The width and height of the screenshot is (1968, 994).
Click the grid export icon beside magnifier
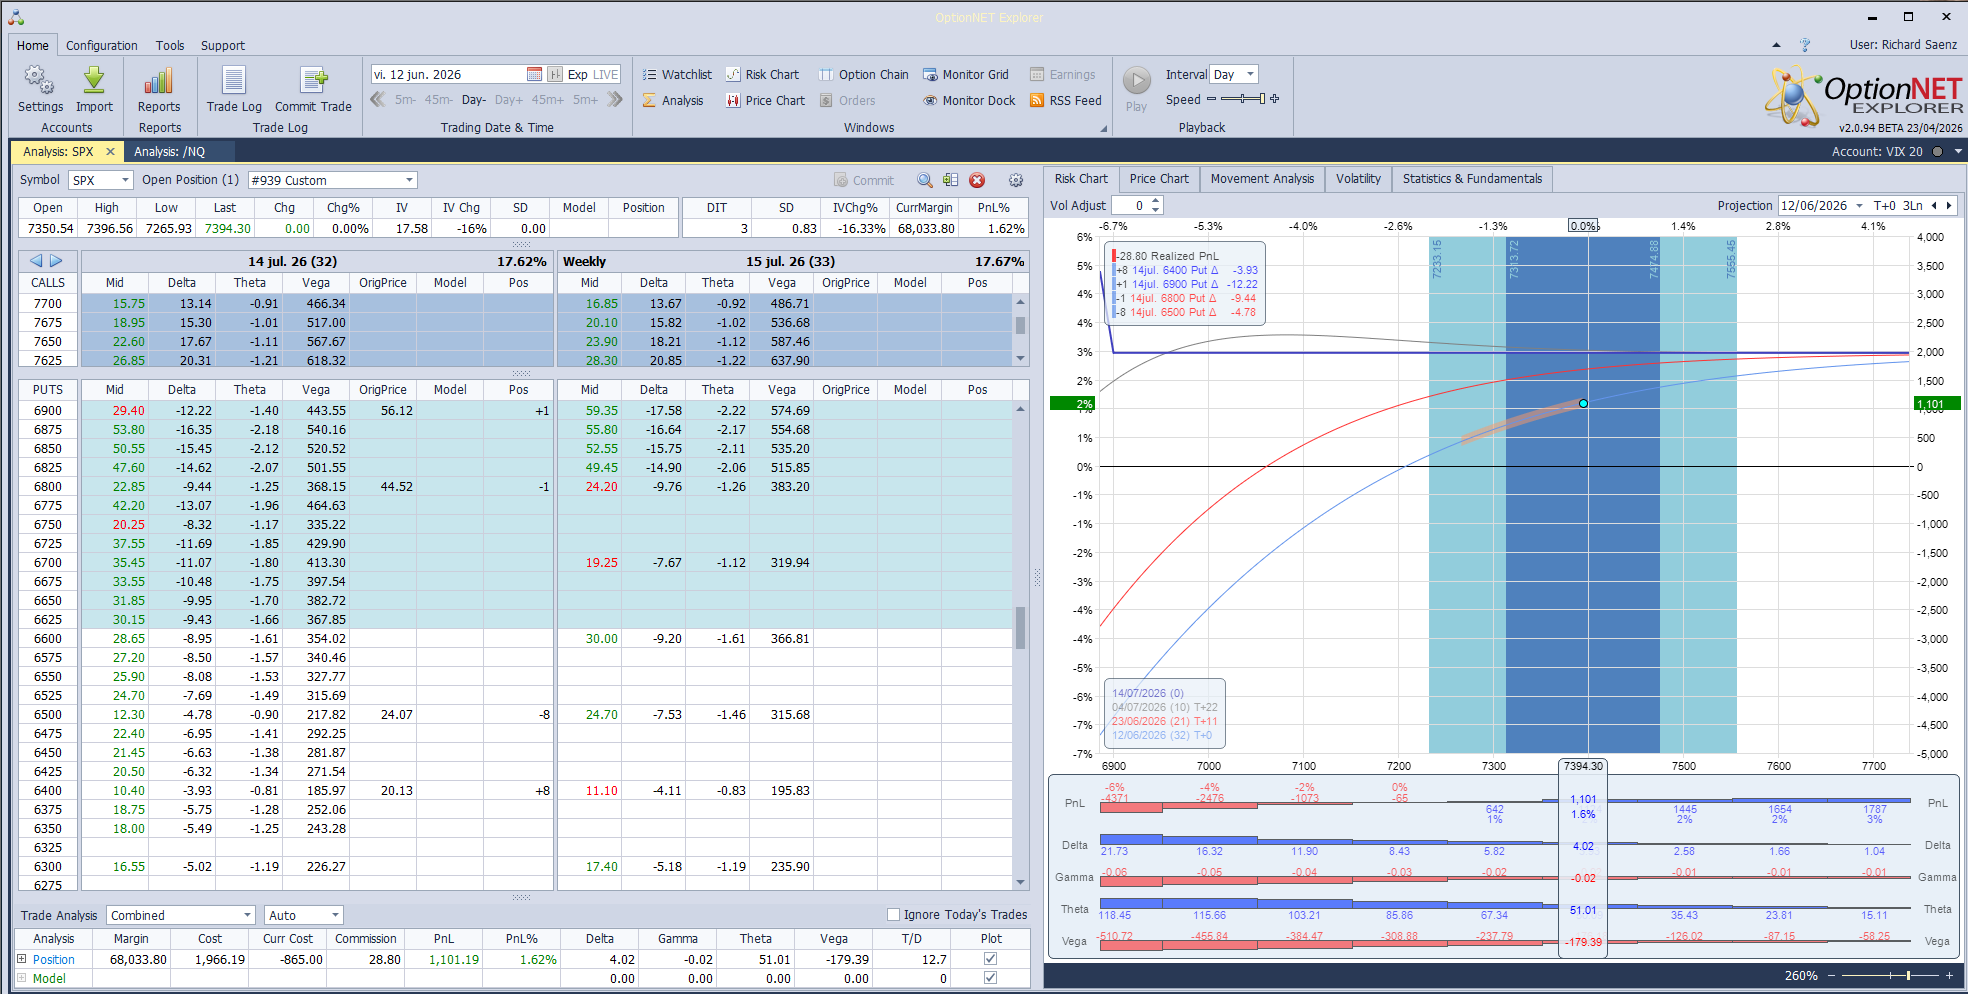950,180
